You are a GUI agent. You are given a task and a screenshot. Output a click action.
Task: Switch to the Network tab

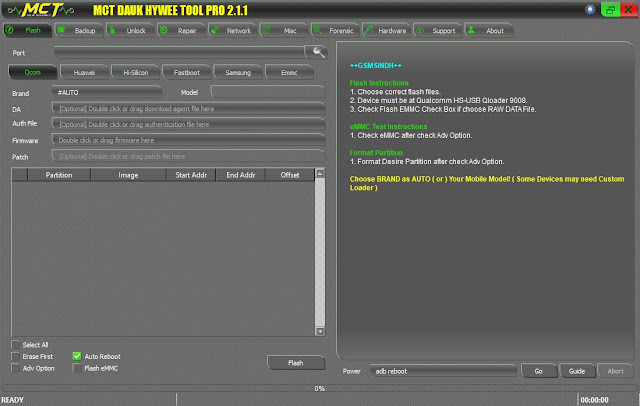[233, 31]
